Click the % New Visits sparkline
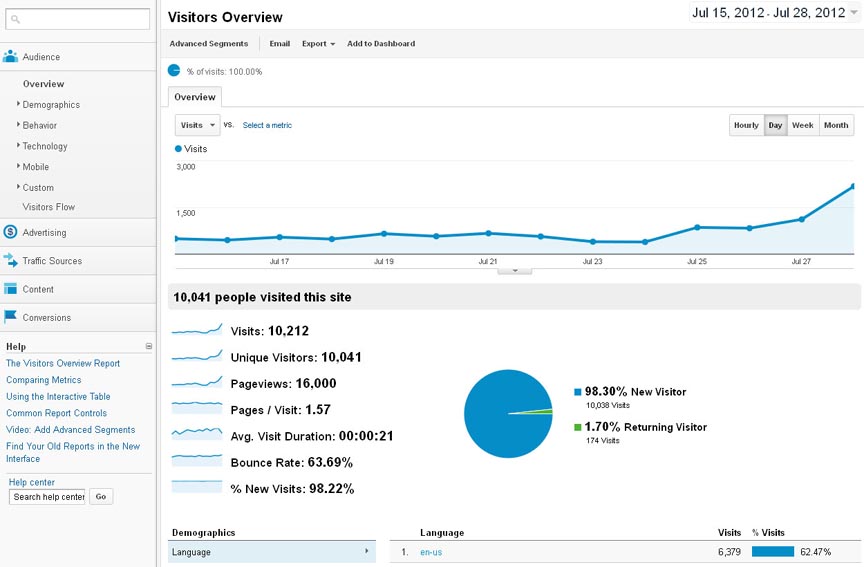The image size is (864, 567). 197,487
